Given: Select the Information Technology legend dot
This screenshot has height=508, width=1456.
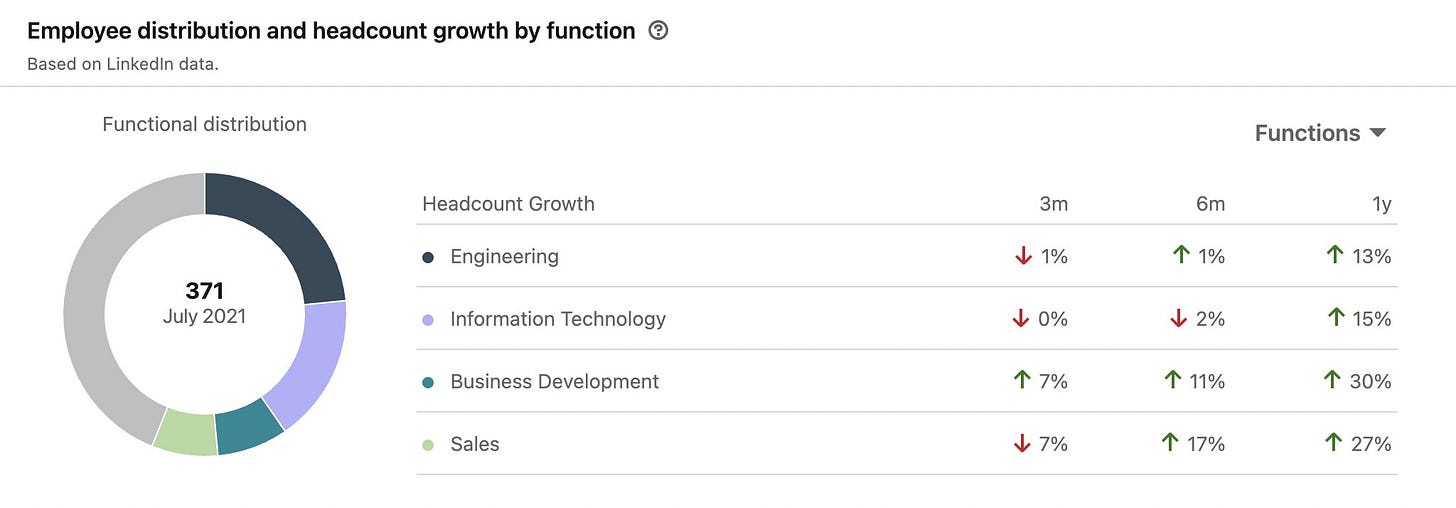Looking at the screenshot, I should [x=428, y=320].
